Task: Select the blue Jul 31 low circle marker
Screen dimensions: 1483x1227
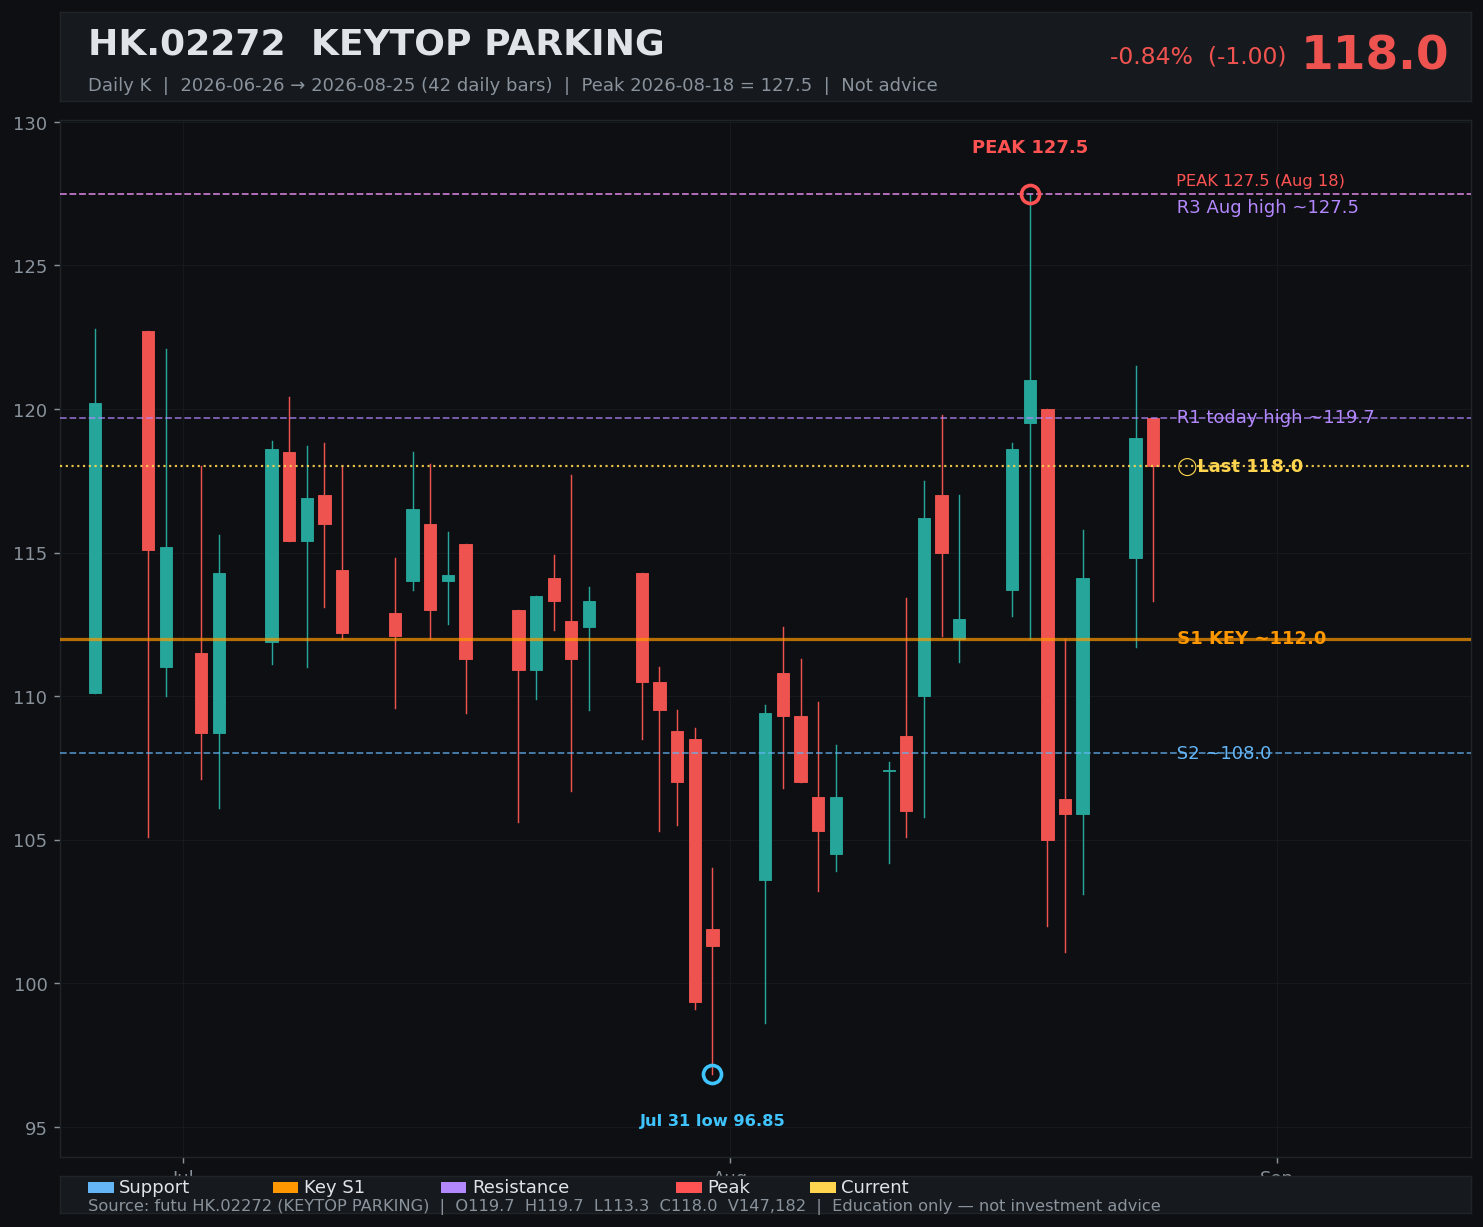Action: (712, 1074)
